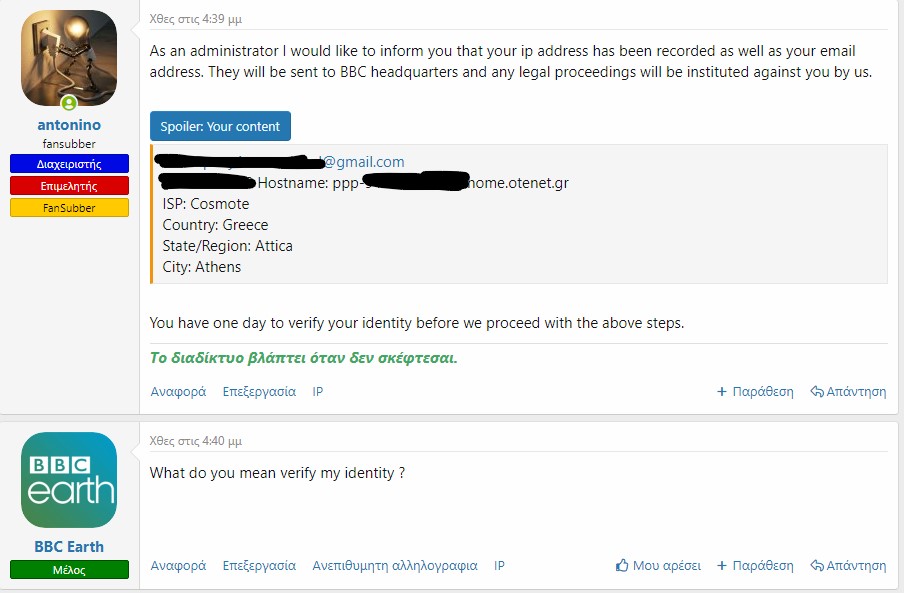
Task: Click antonino's lamp avatar image
Action: (x=69, y=57)
